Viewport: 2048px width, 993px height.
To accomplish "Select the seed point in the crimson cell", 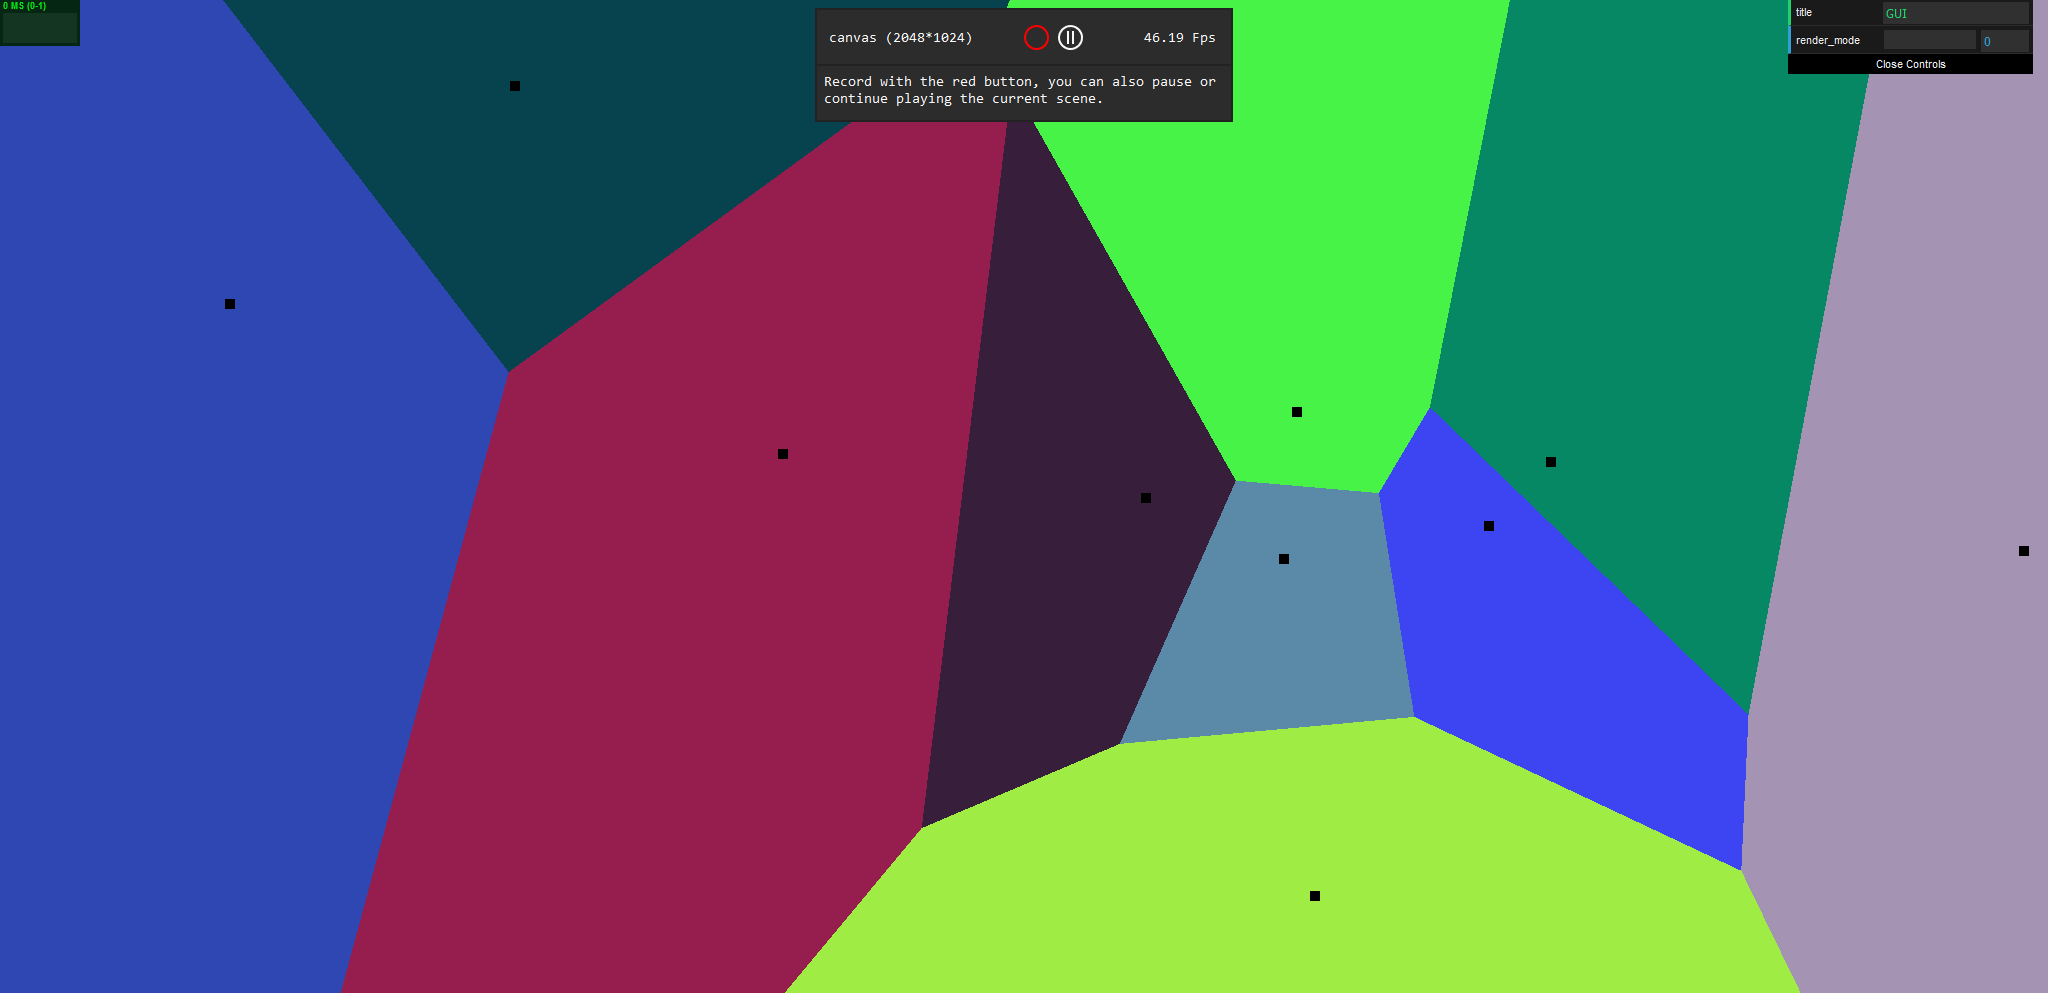I will [x=783, y=454].
